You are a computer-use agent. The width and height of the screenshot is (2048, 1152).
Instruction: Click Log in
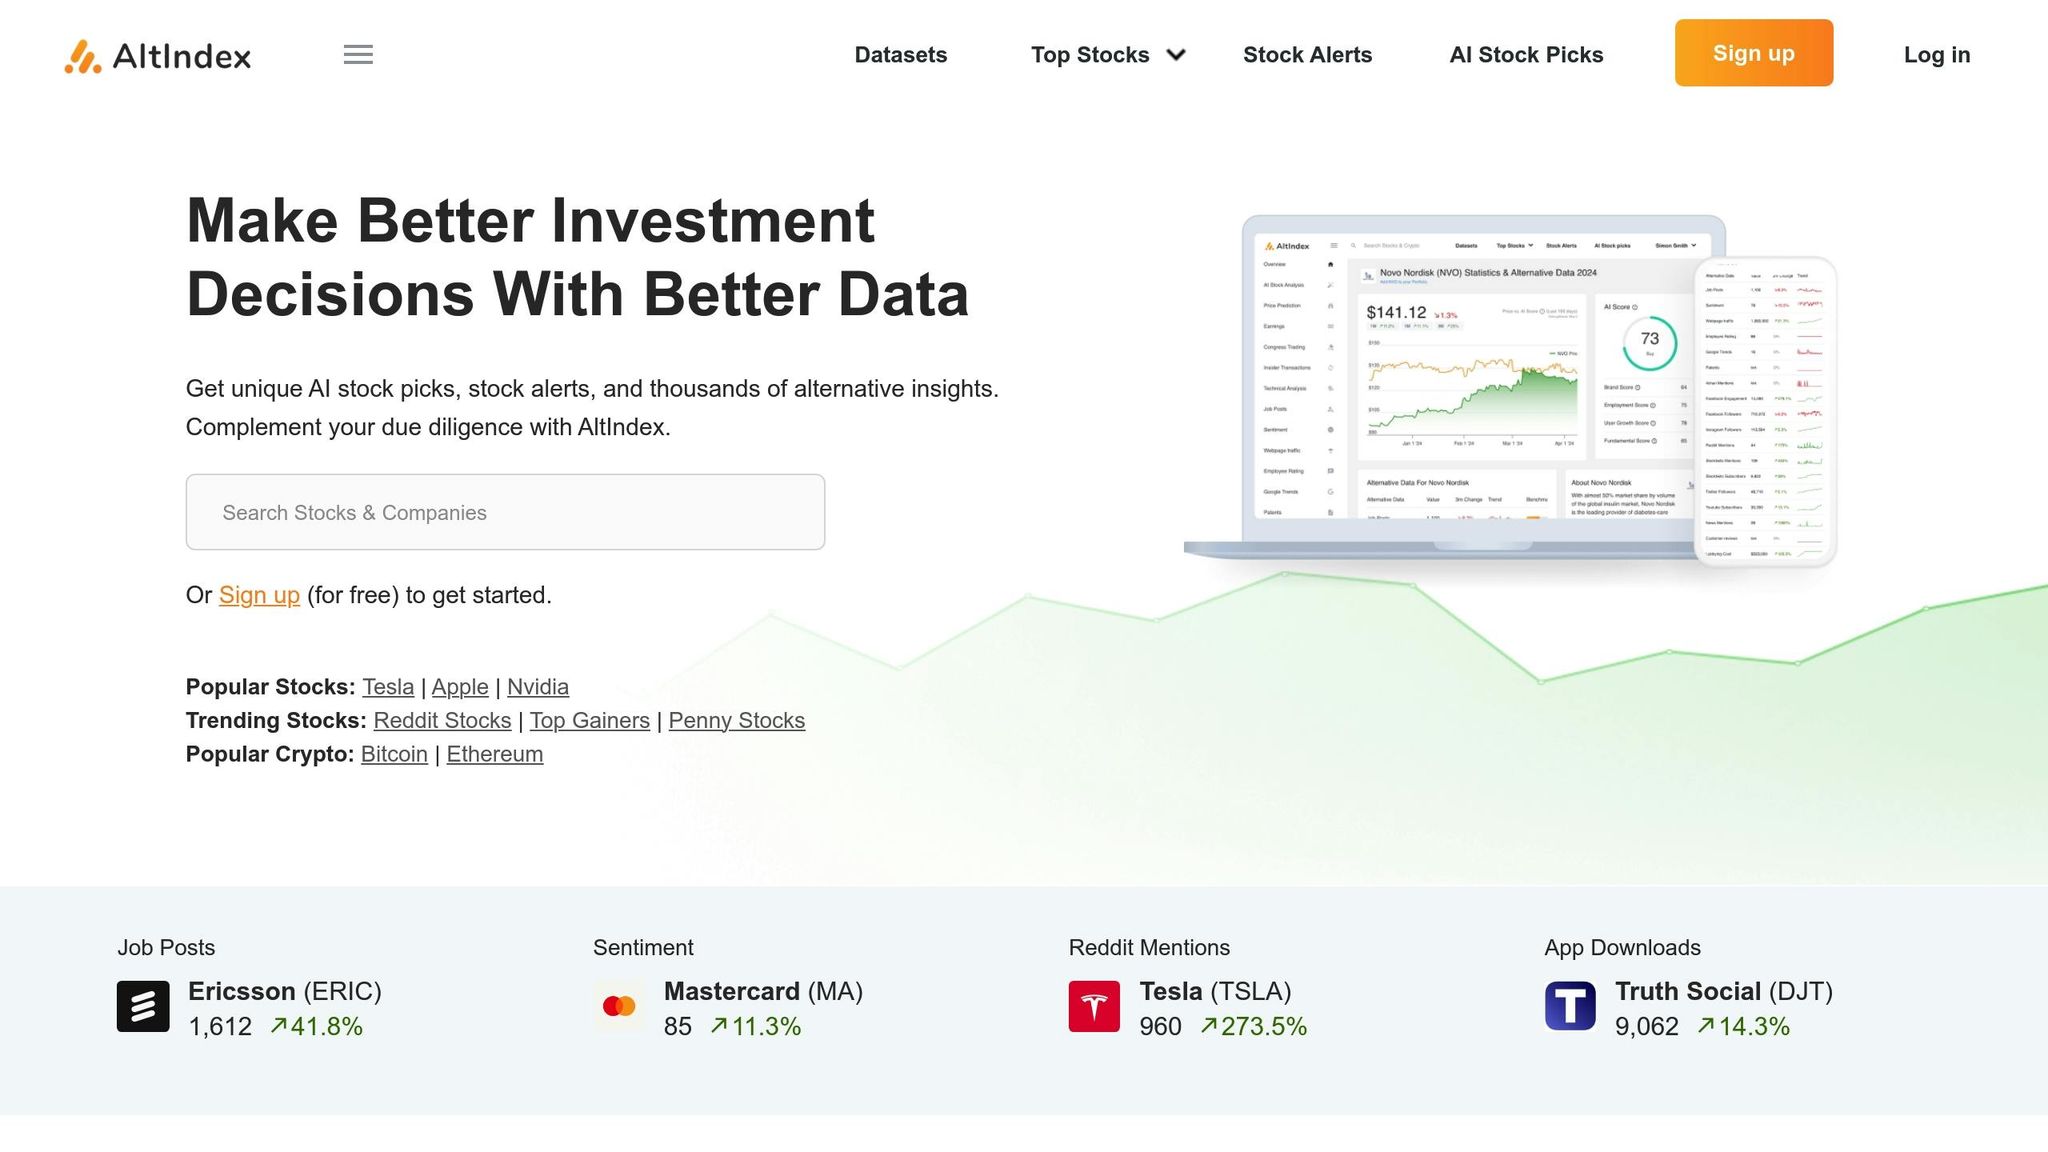click(x=1937, y=55)
